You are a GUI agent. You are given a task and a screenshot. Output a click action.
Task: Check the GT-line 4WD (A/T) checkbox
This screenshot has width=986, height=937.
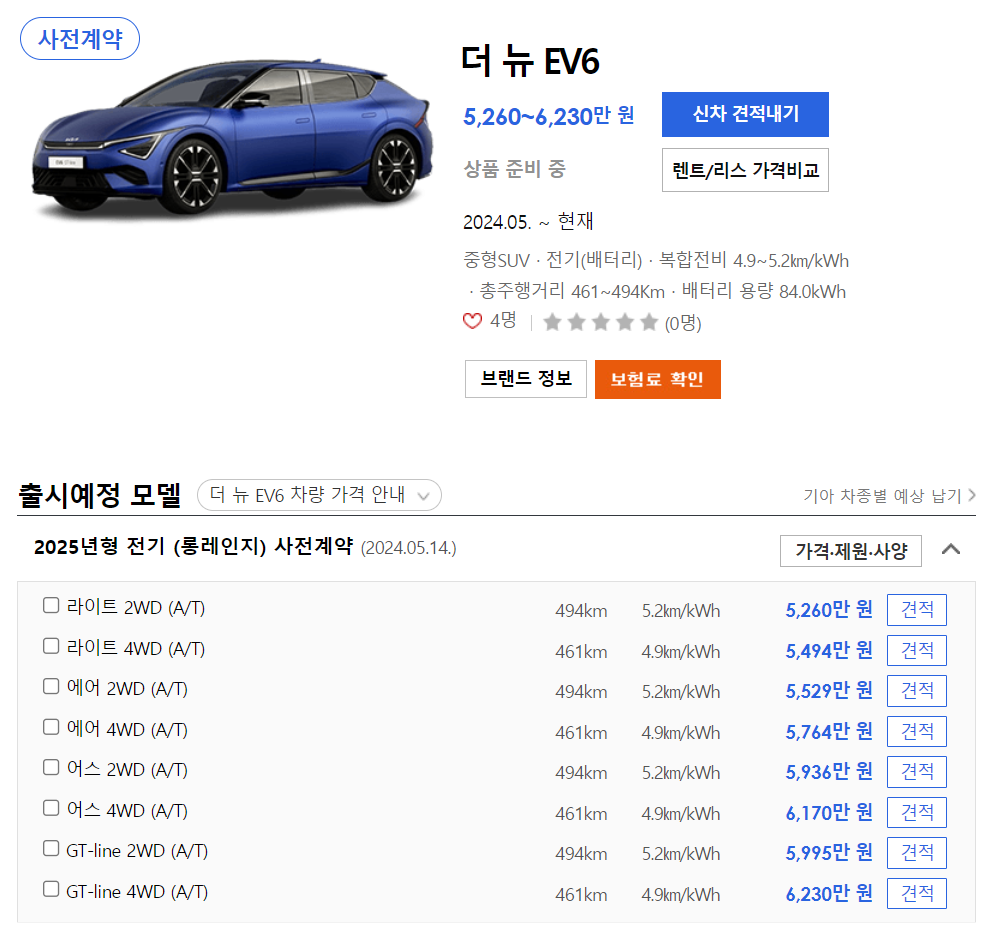point(51,890)
